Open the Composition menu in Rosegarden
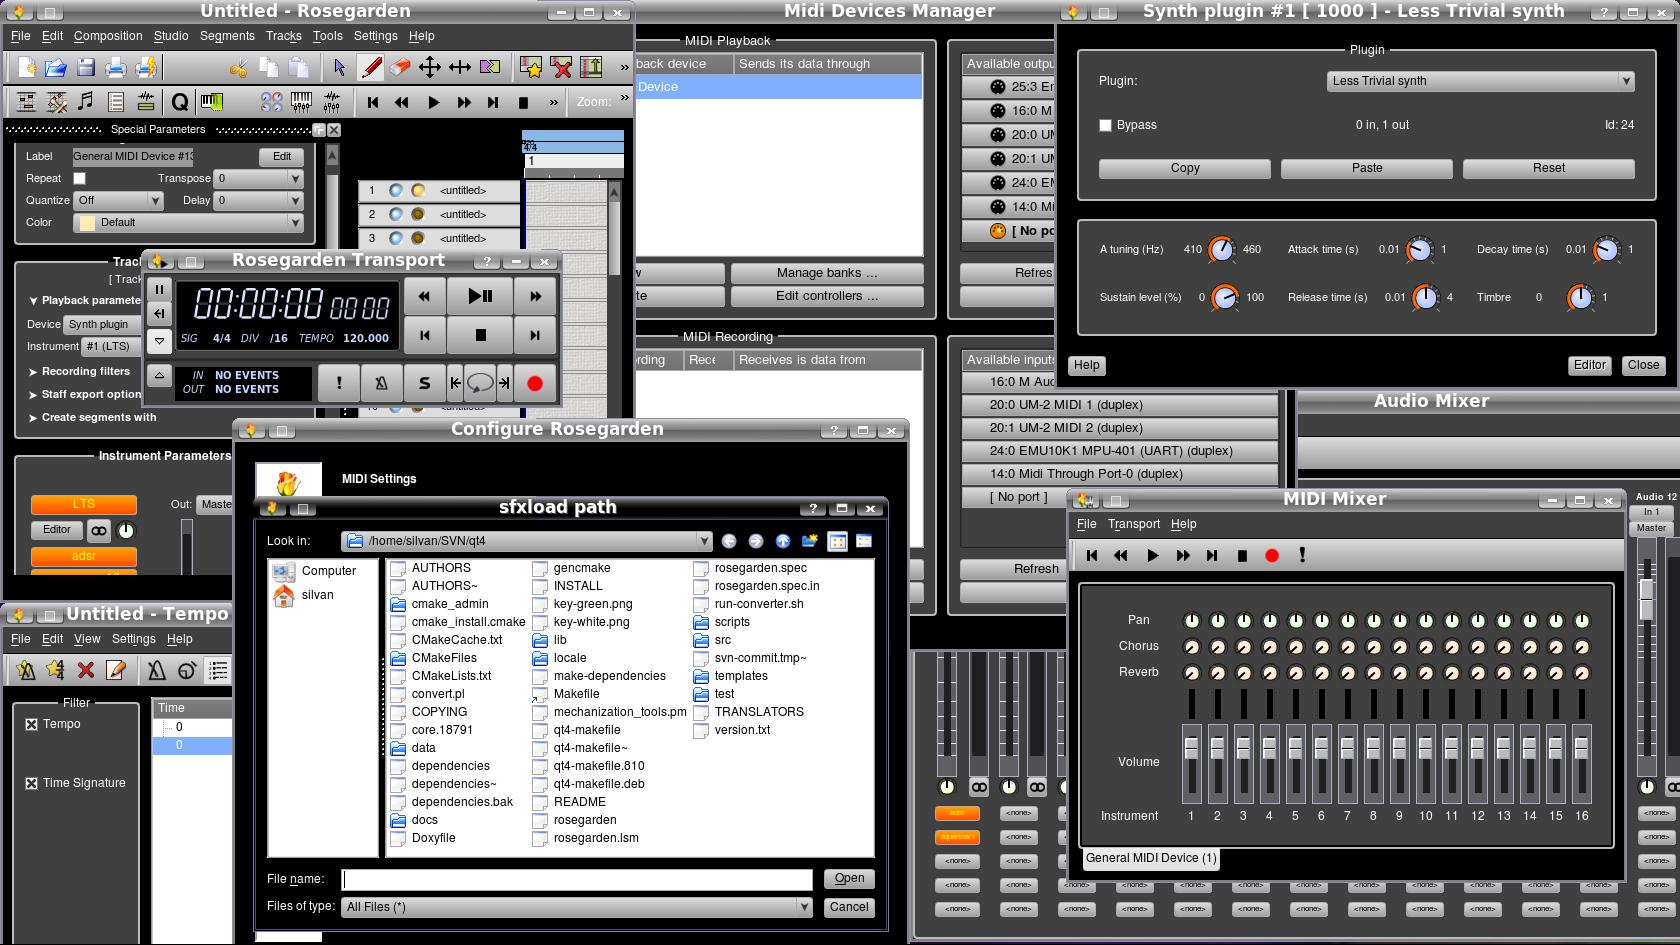Screen dimensions: 1680x945 click(108, 36)
